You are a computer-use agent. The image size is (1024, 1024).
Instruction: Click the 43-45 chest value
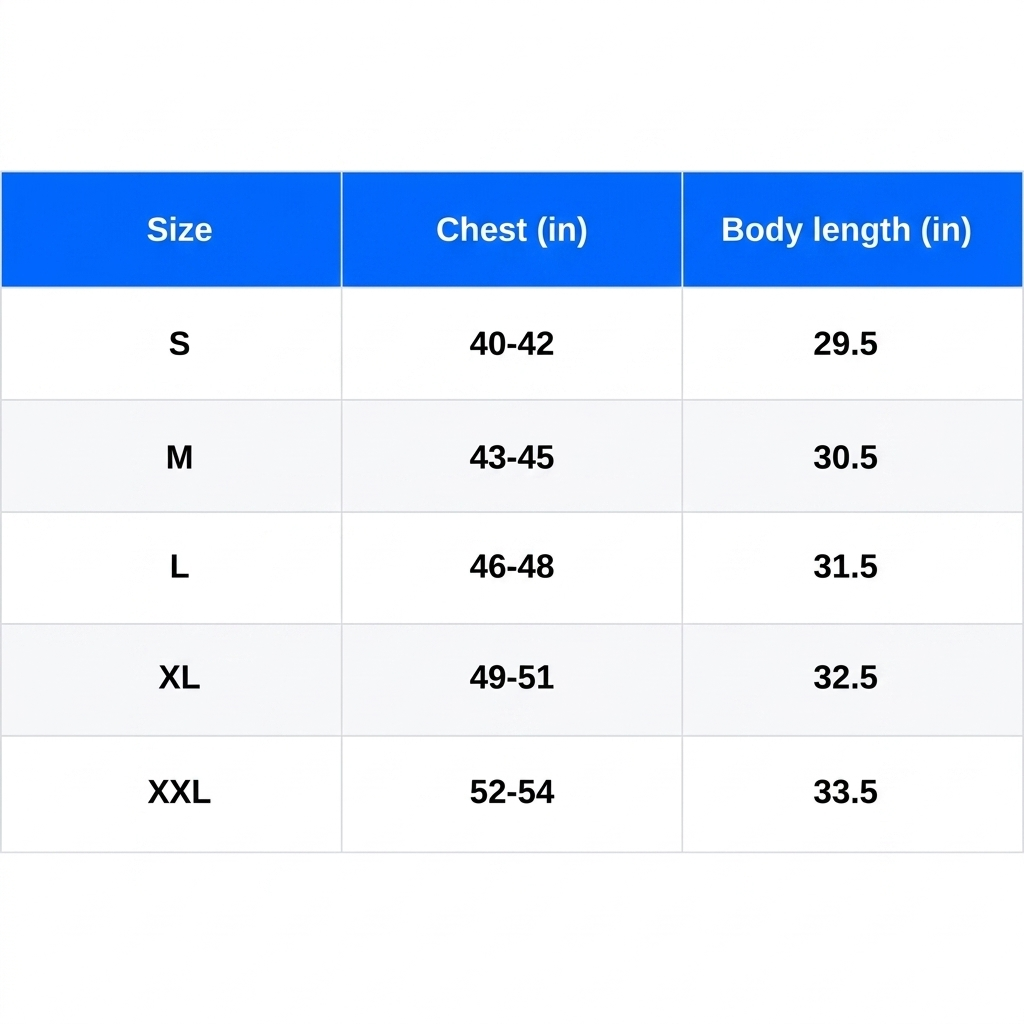click(x=512, y=456)
